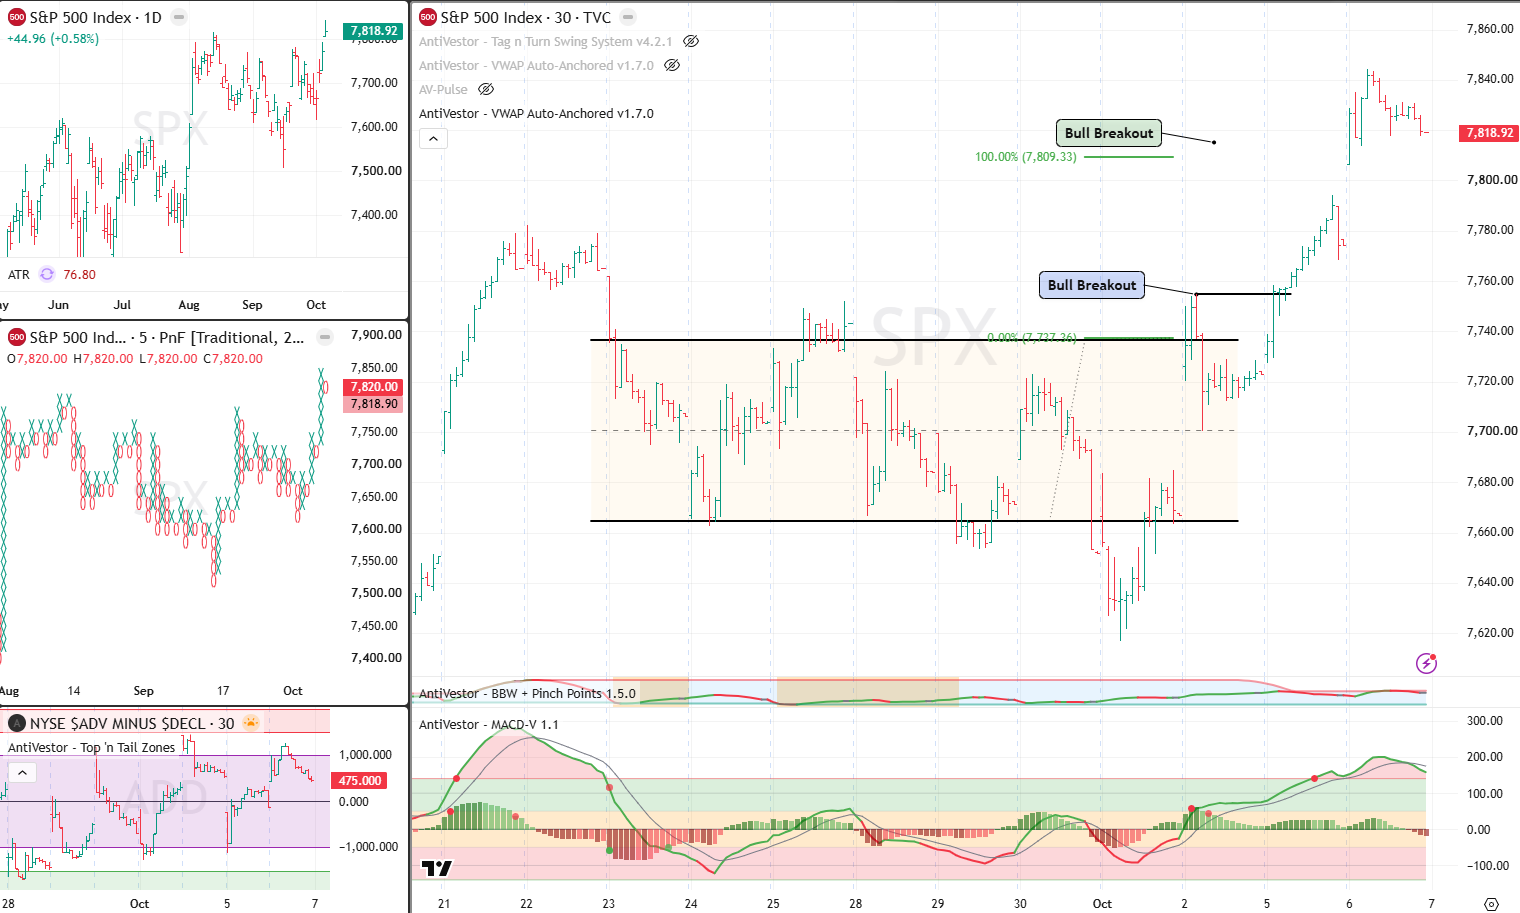1520x913 pixels.
Task: Click the +44.96 (+0.58%) change value
Action: click(x=53, y=39)
